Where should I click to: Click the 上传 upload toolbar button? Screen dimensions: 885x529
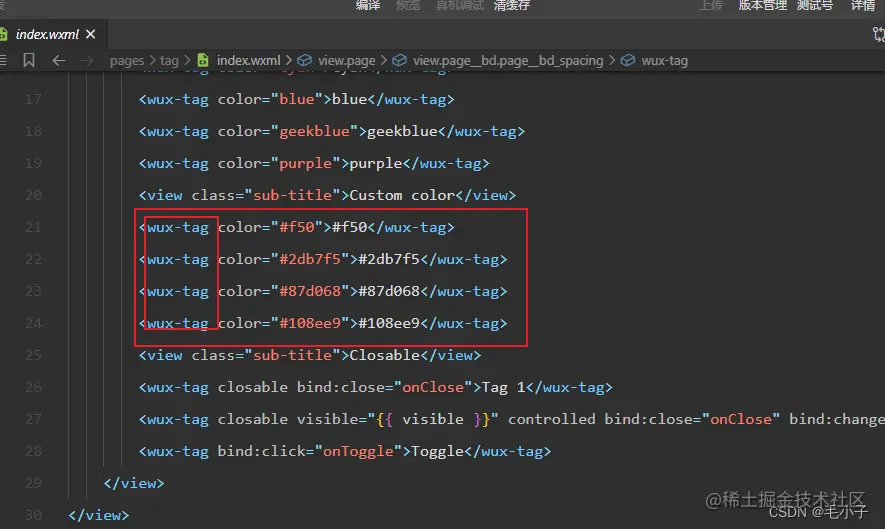click(x=711, y=5)
